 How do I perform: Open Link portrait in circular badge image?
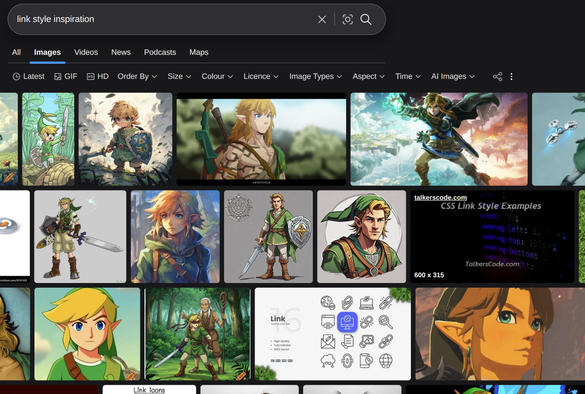pos(361,237)
